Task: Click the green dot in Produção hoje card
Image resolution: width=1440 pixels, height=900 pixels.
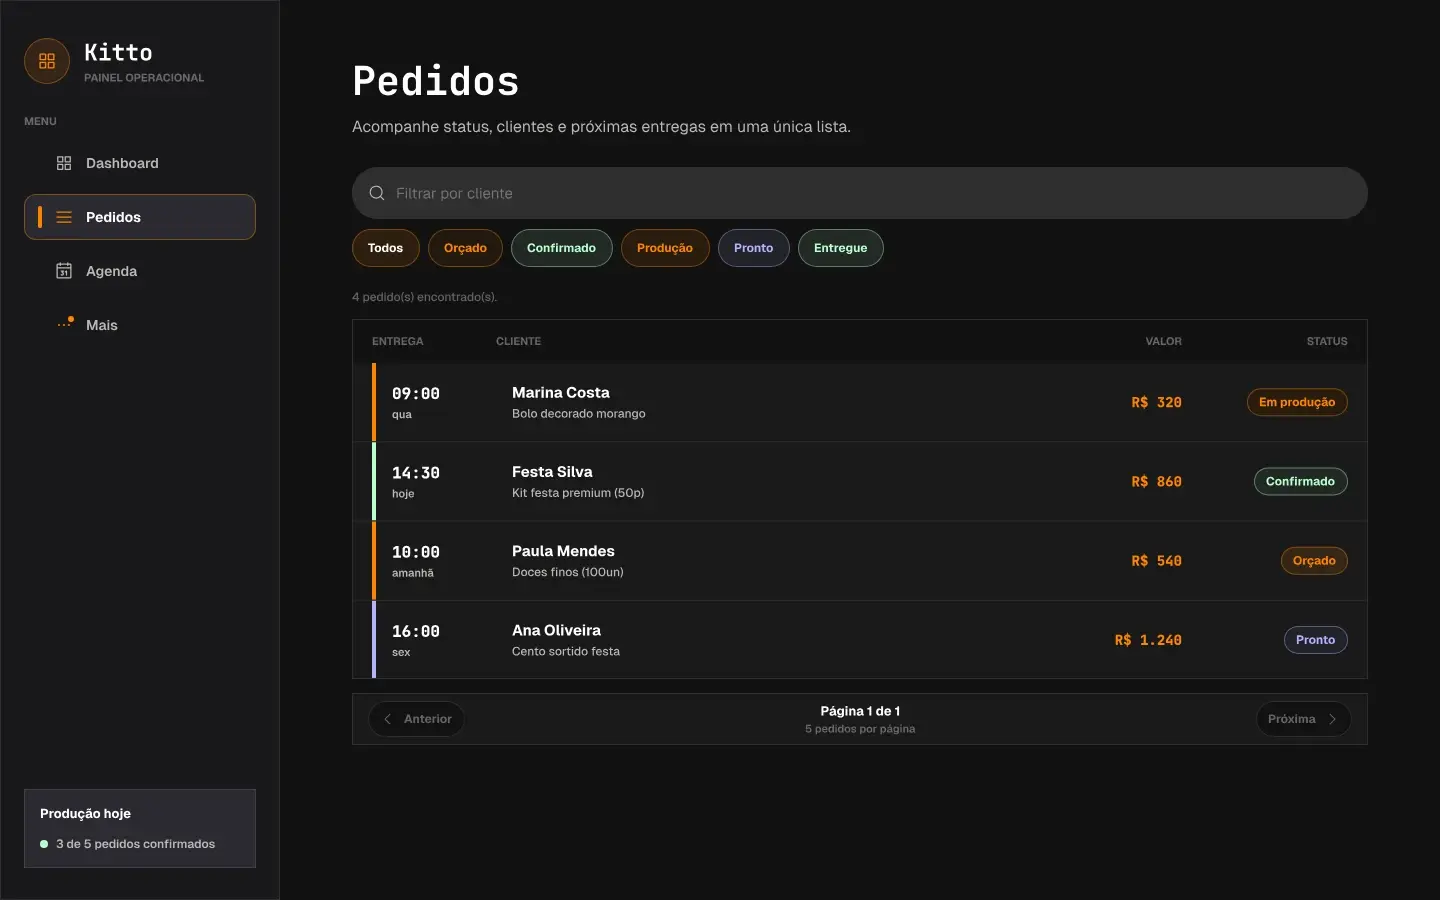Action: [x=44, y=844]
